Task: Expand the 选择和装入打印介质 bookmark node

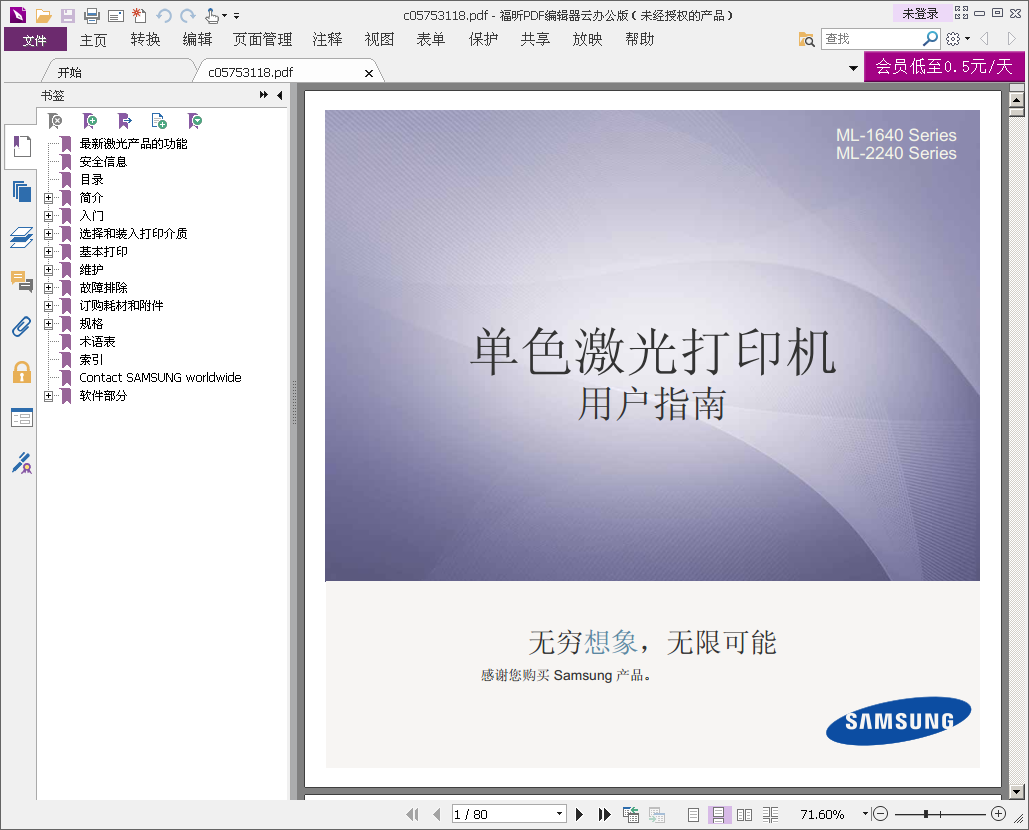Action: tap(49, 234)
